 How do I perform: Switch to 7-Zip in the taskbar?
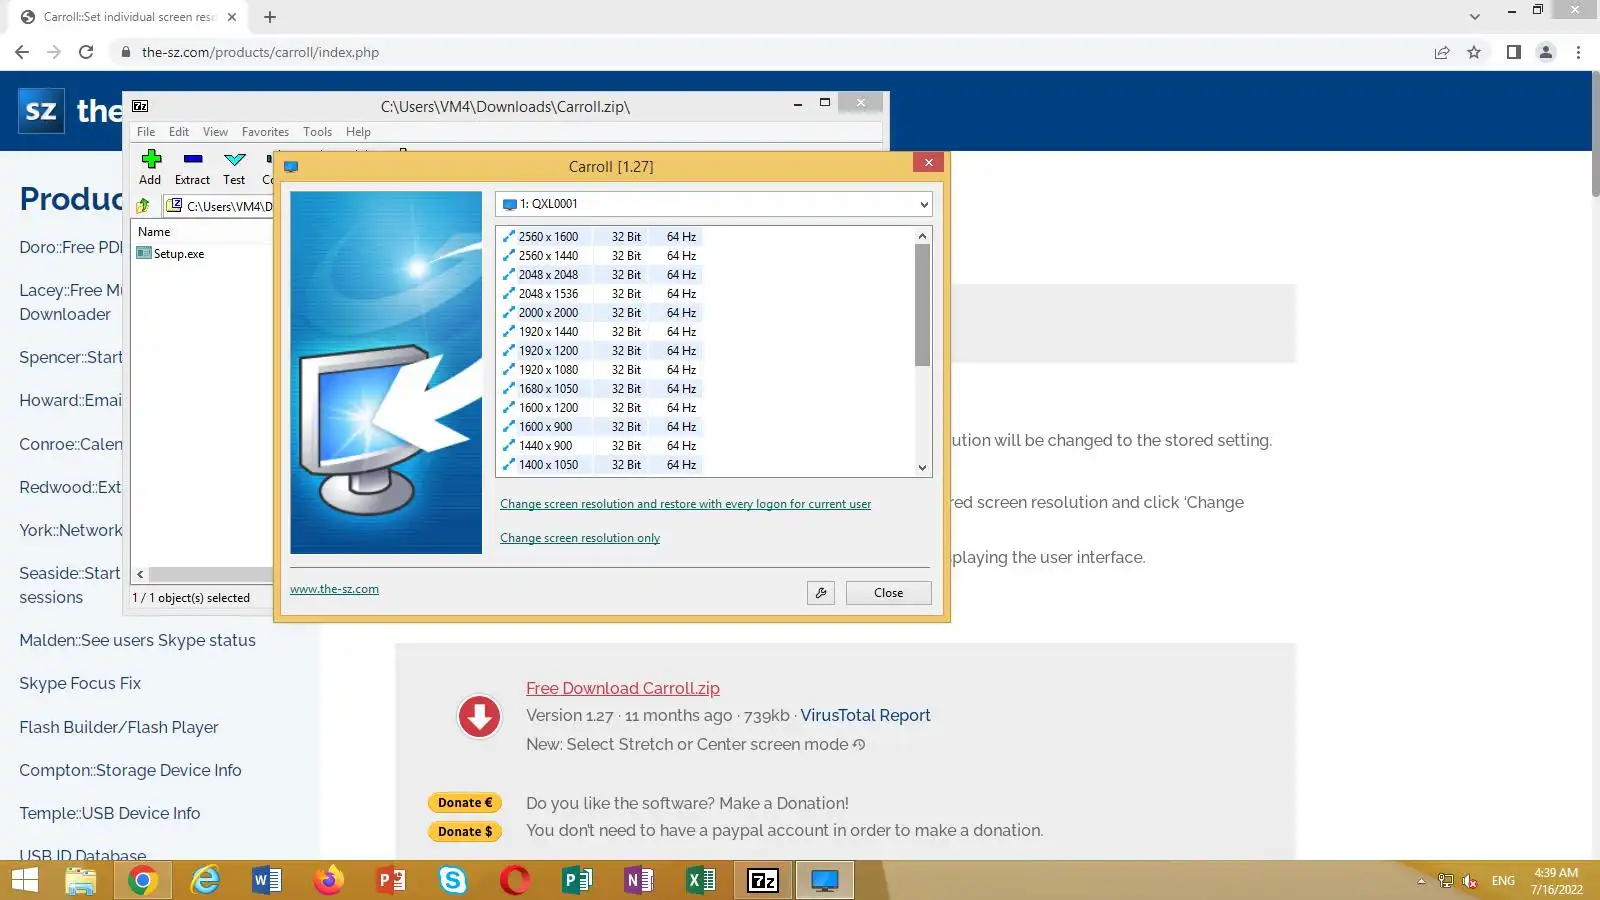tap(763, 880)
